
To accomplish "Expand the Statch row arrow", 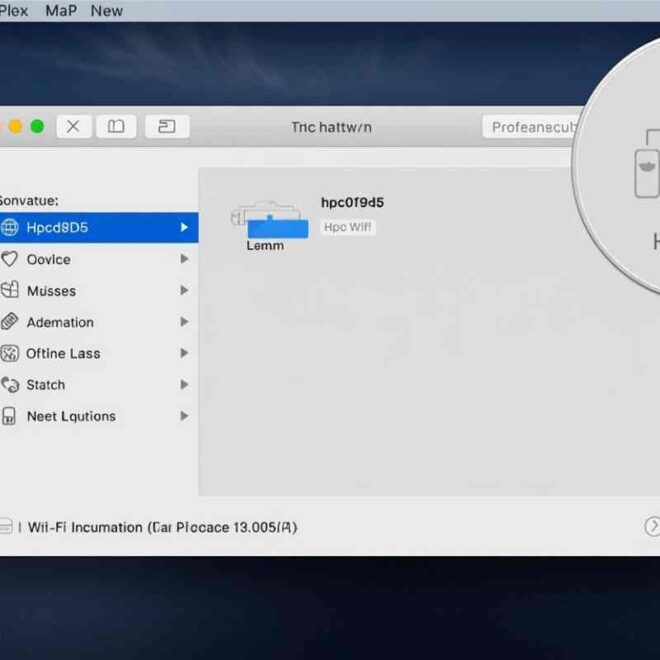I will 184,384.
